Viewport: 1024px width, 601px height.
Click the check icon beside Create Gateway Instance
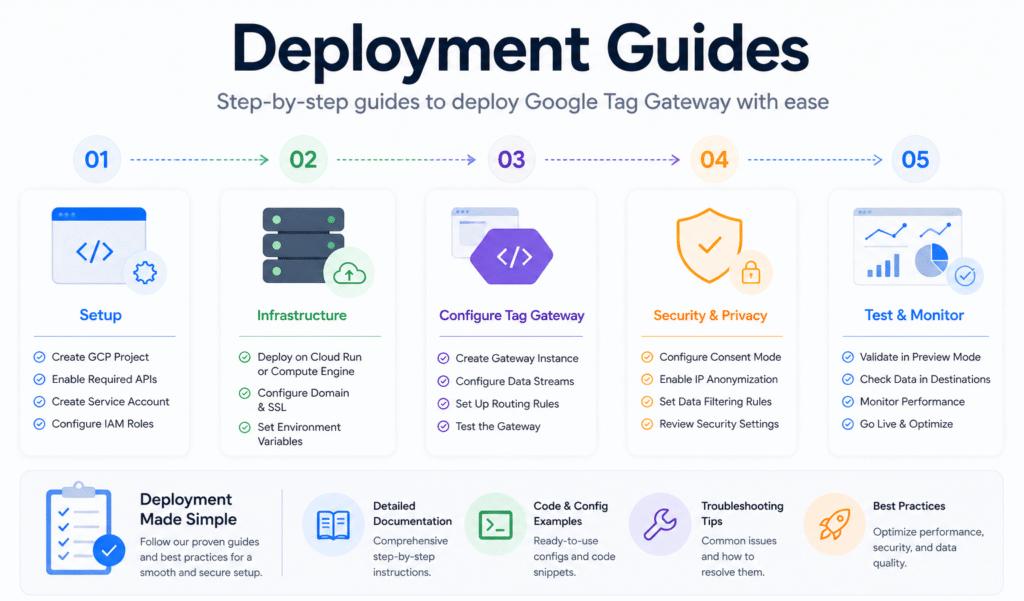[443, 359]
